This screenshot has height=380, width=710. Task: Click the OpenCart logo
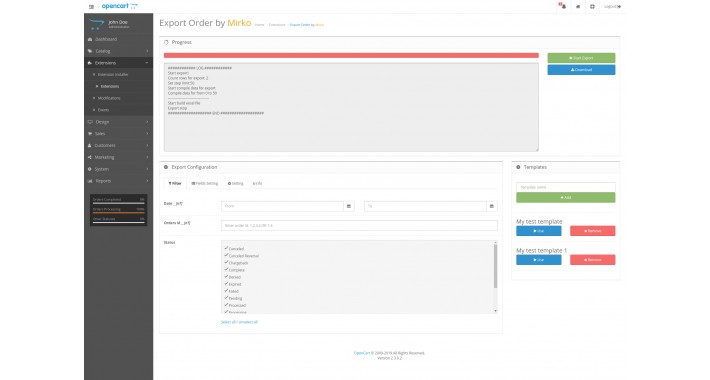120,6
